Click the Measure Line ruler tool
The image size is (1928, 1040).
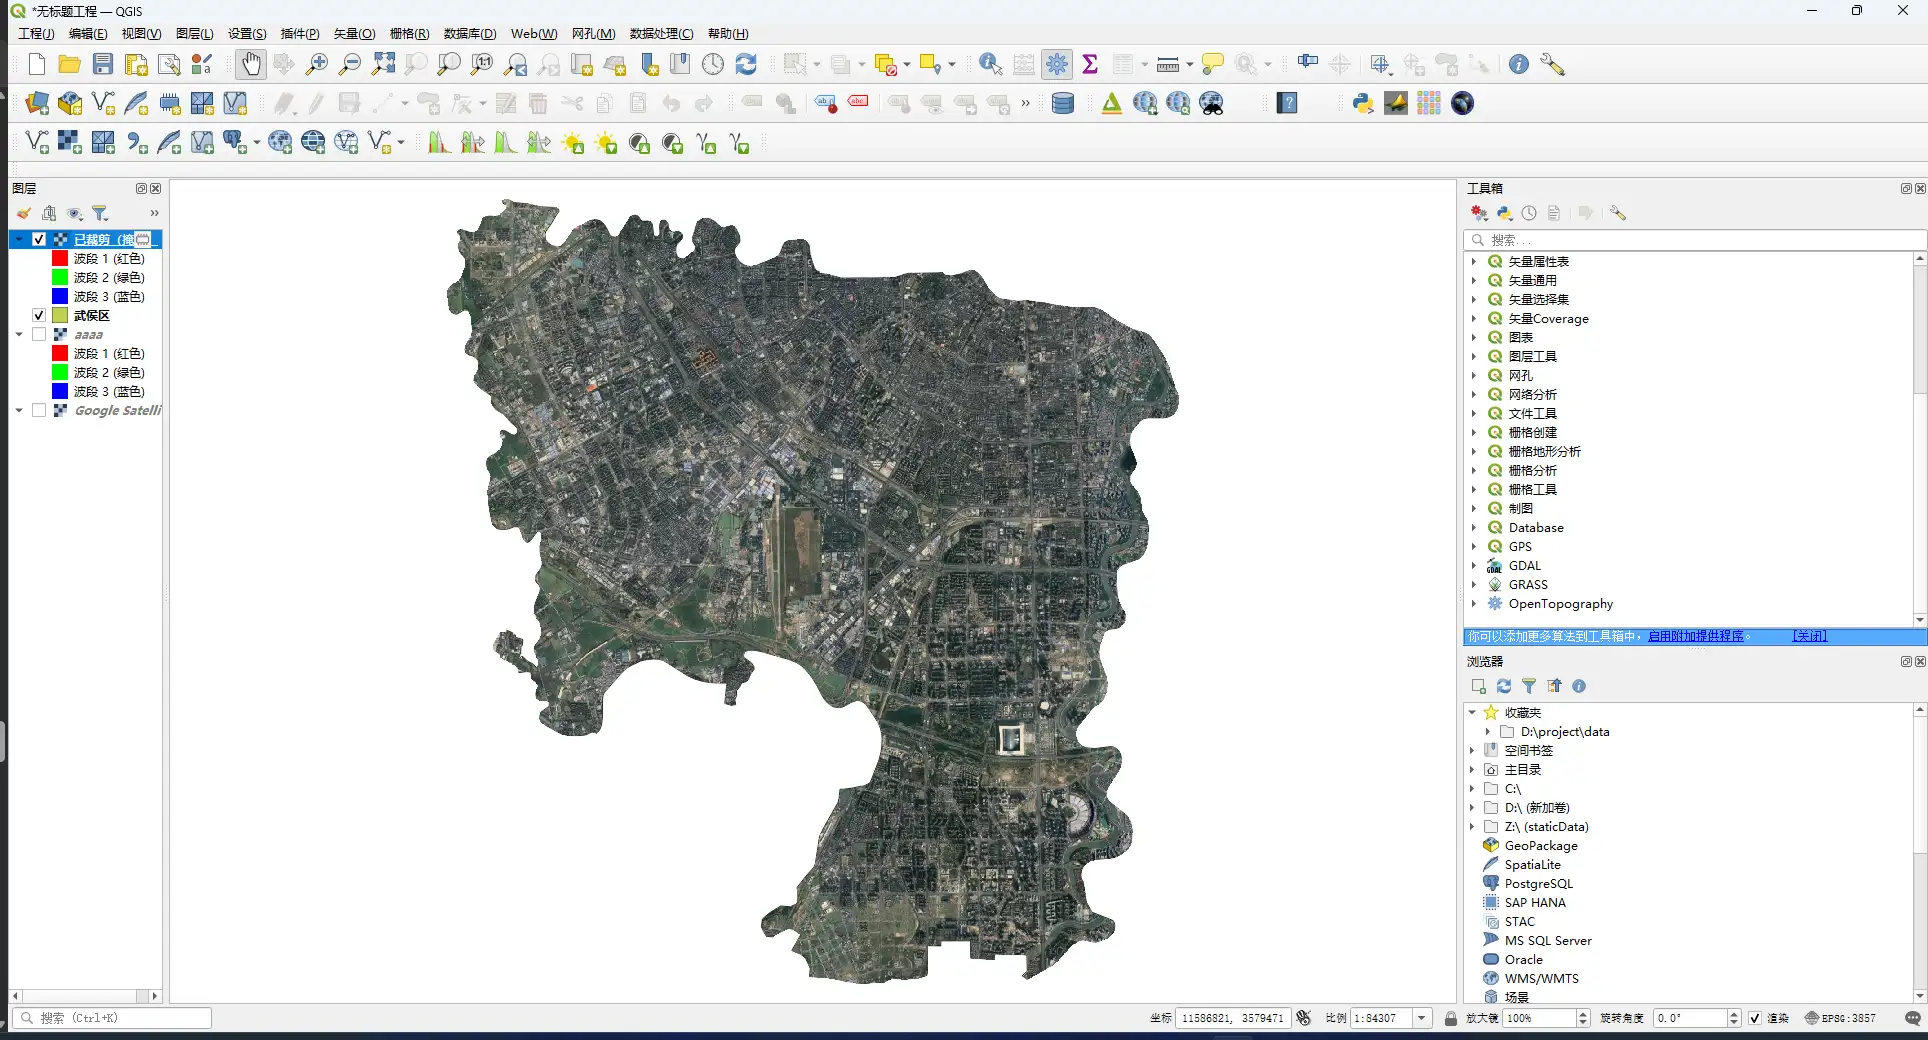coord(1167,65)
